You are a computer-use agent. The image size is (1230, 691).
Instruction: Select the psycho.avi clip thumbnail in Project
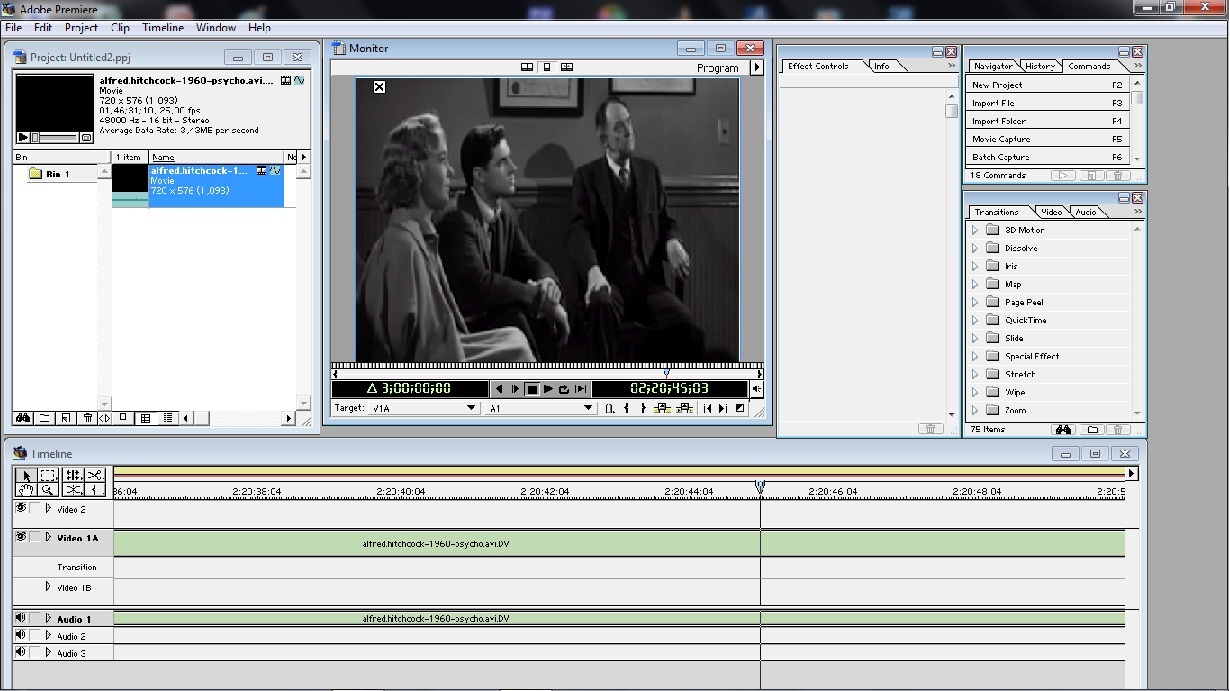(x=130, y=186)
